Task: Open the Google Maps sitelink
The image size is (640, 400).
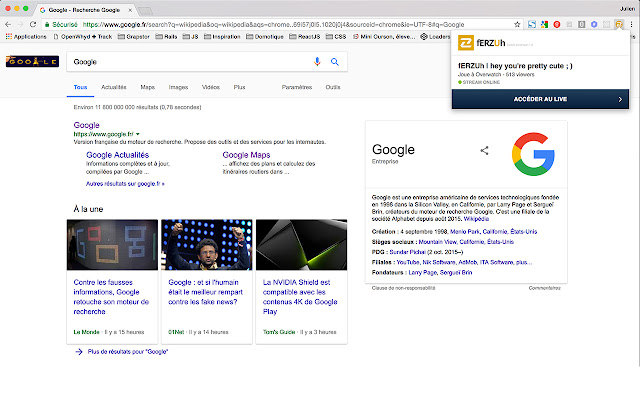Action: 246,155
